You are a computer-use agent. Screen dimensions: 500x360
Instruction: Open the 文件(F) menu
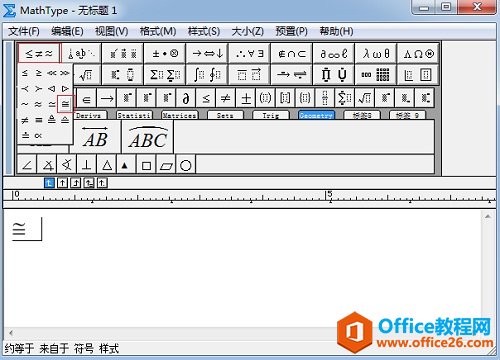pyautogui.click(x=24, y=31)
